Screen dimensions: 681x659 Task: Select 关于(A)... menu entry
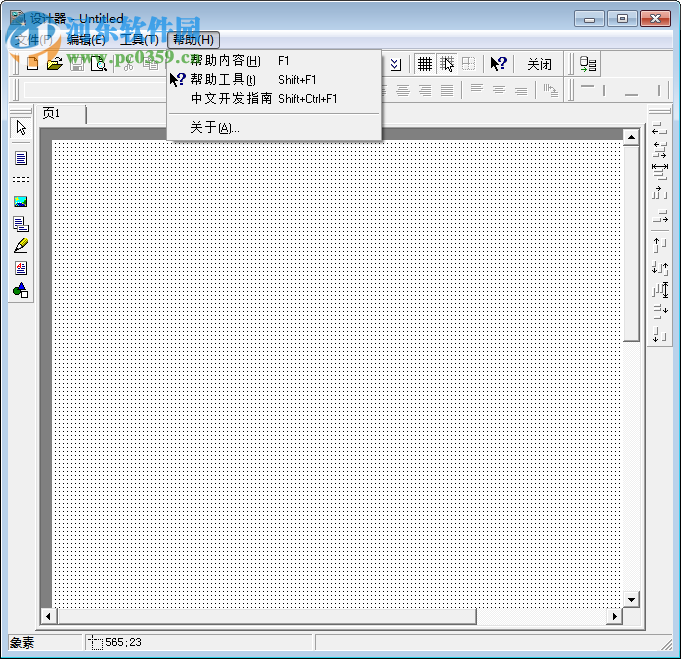[274, 128]
